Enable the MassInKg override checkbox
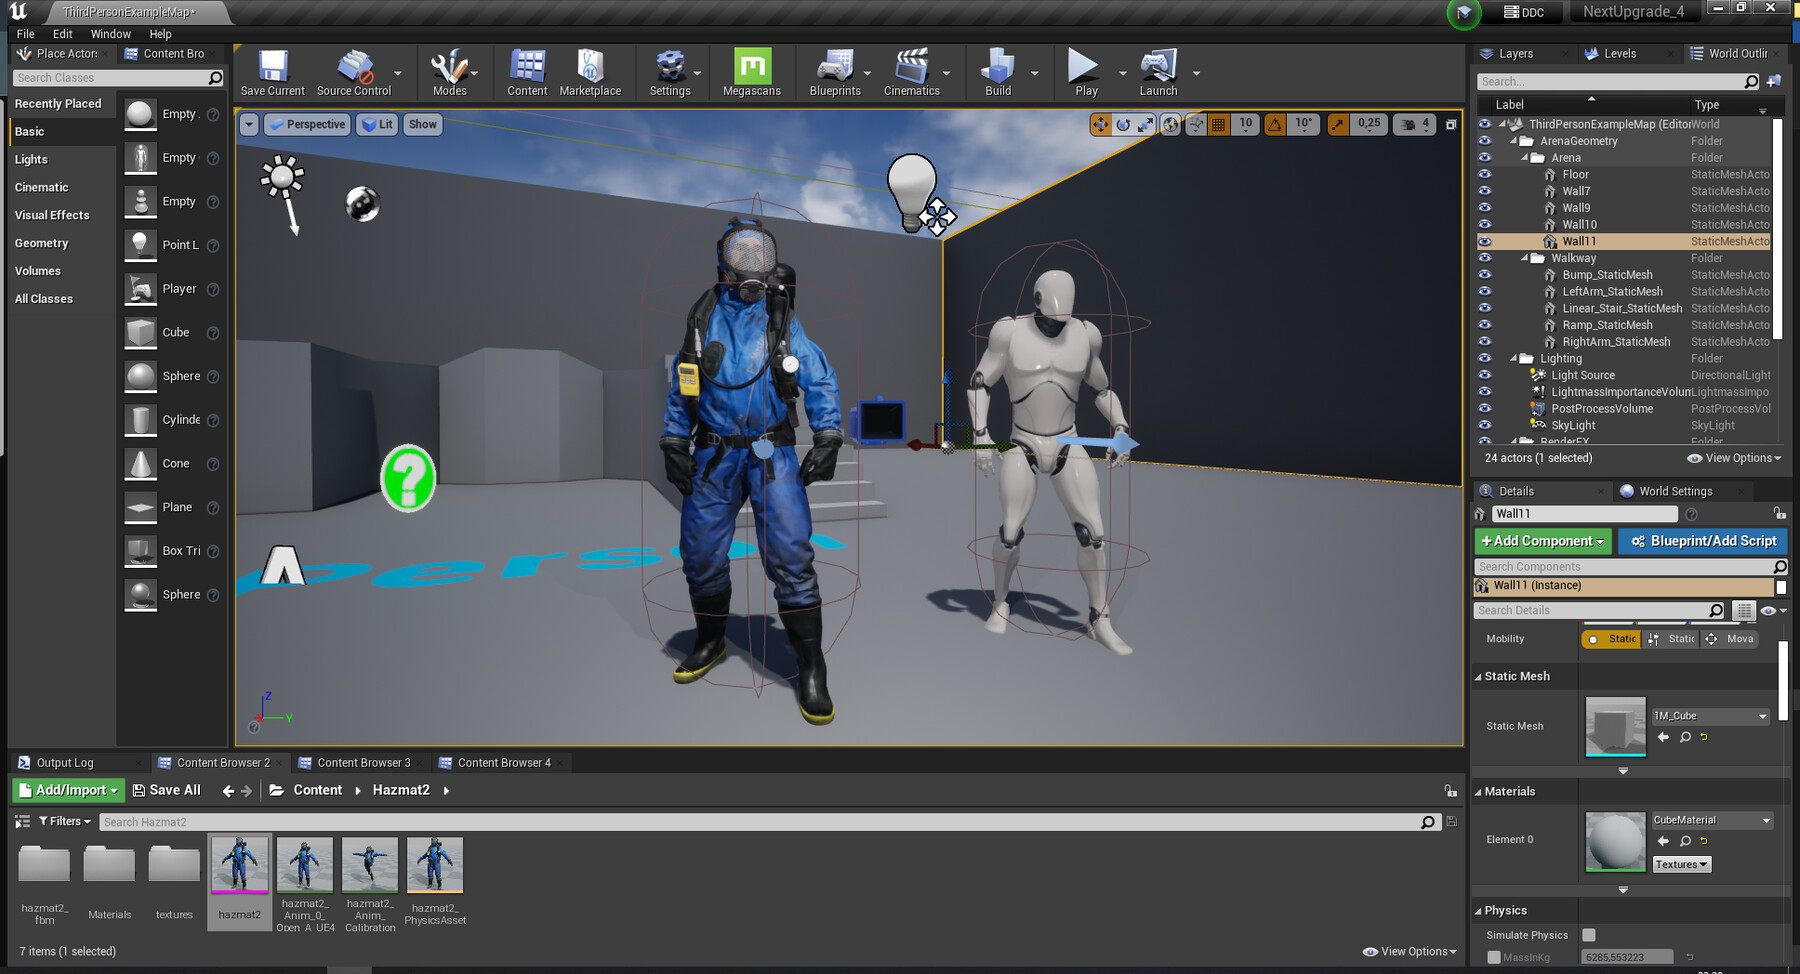 1494,957
